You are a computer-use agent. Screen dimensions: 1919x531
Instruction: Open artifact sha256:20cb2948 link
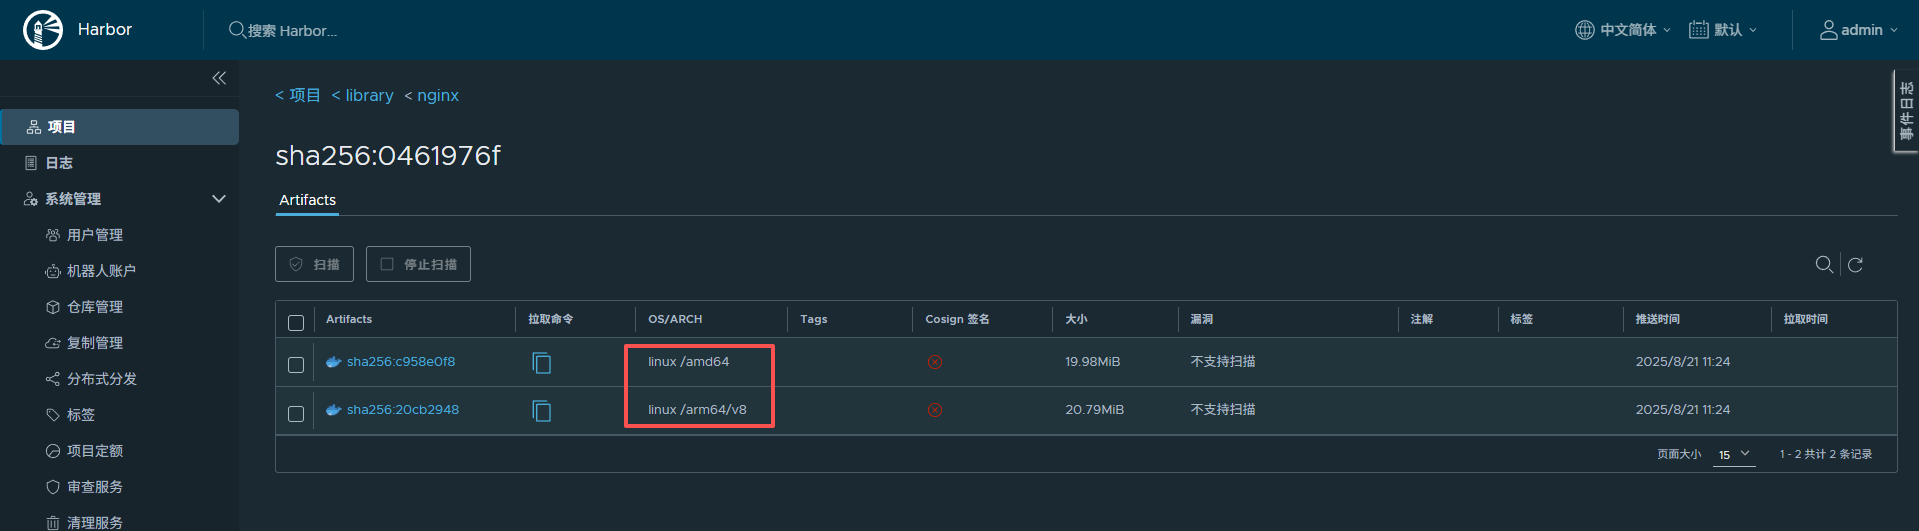[403, 410]
